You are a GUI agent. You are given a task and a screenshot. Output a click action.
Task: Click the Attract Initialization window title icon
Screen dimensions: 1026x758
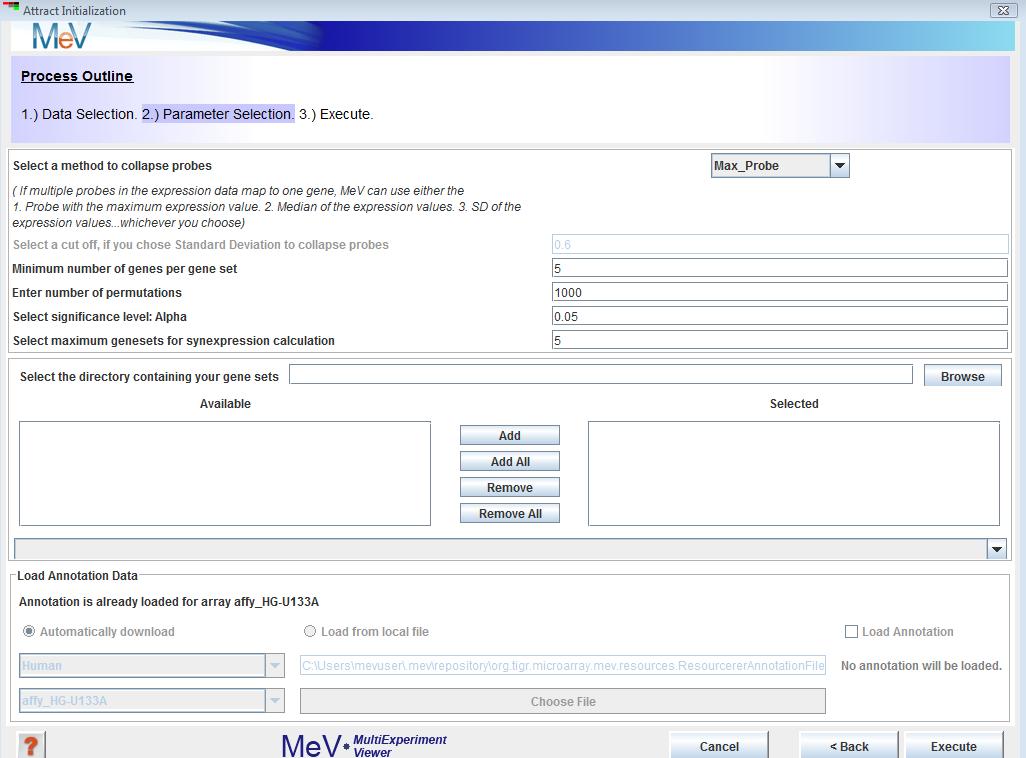pos(11,10)
